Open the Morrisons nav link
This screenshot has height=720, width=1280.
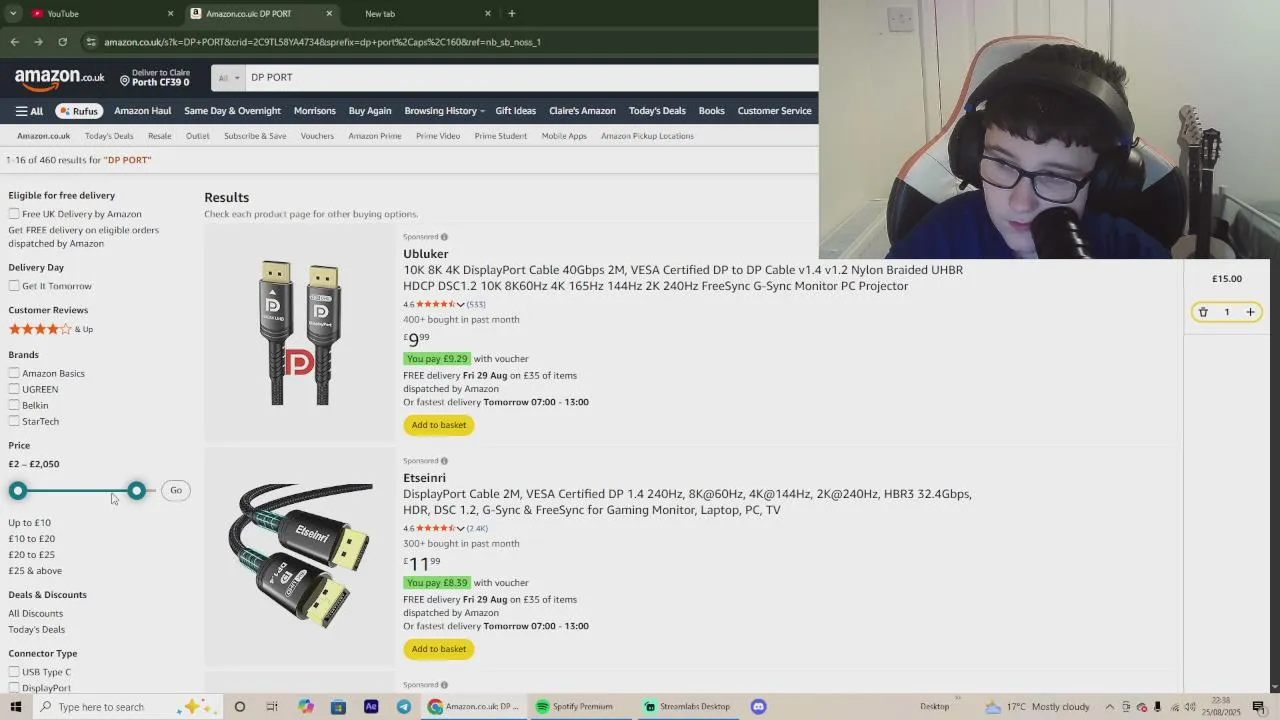click(x=314, y=111)
